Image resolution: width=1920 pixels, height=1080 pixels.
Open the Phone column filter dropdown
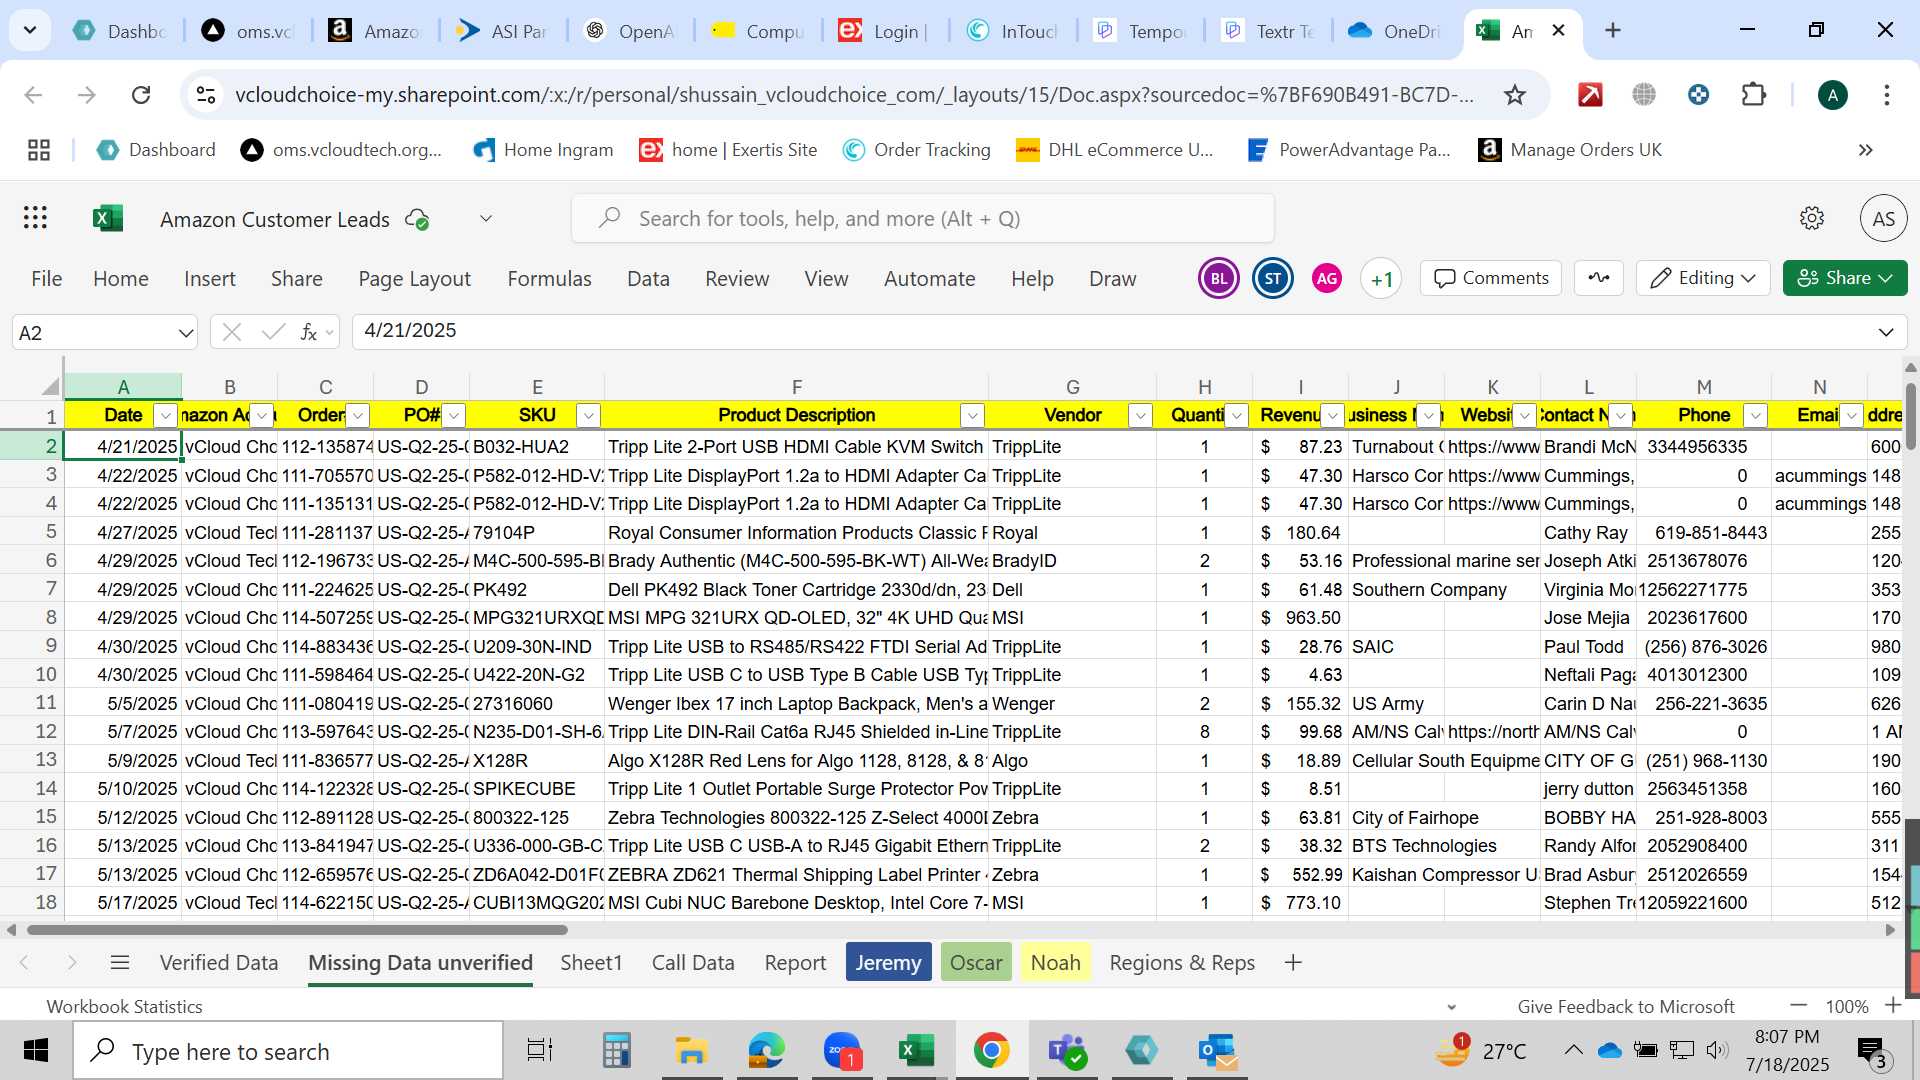point(1755,416)
